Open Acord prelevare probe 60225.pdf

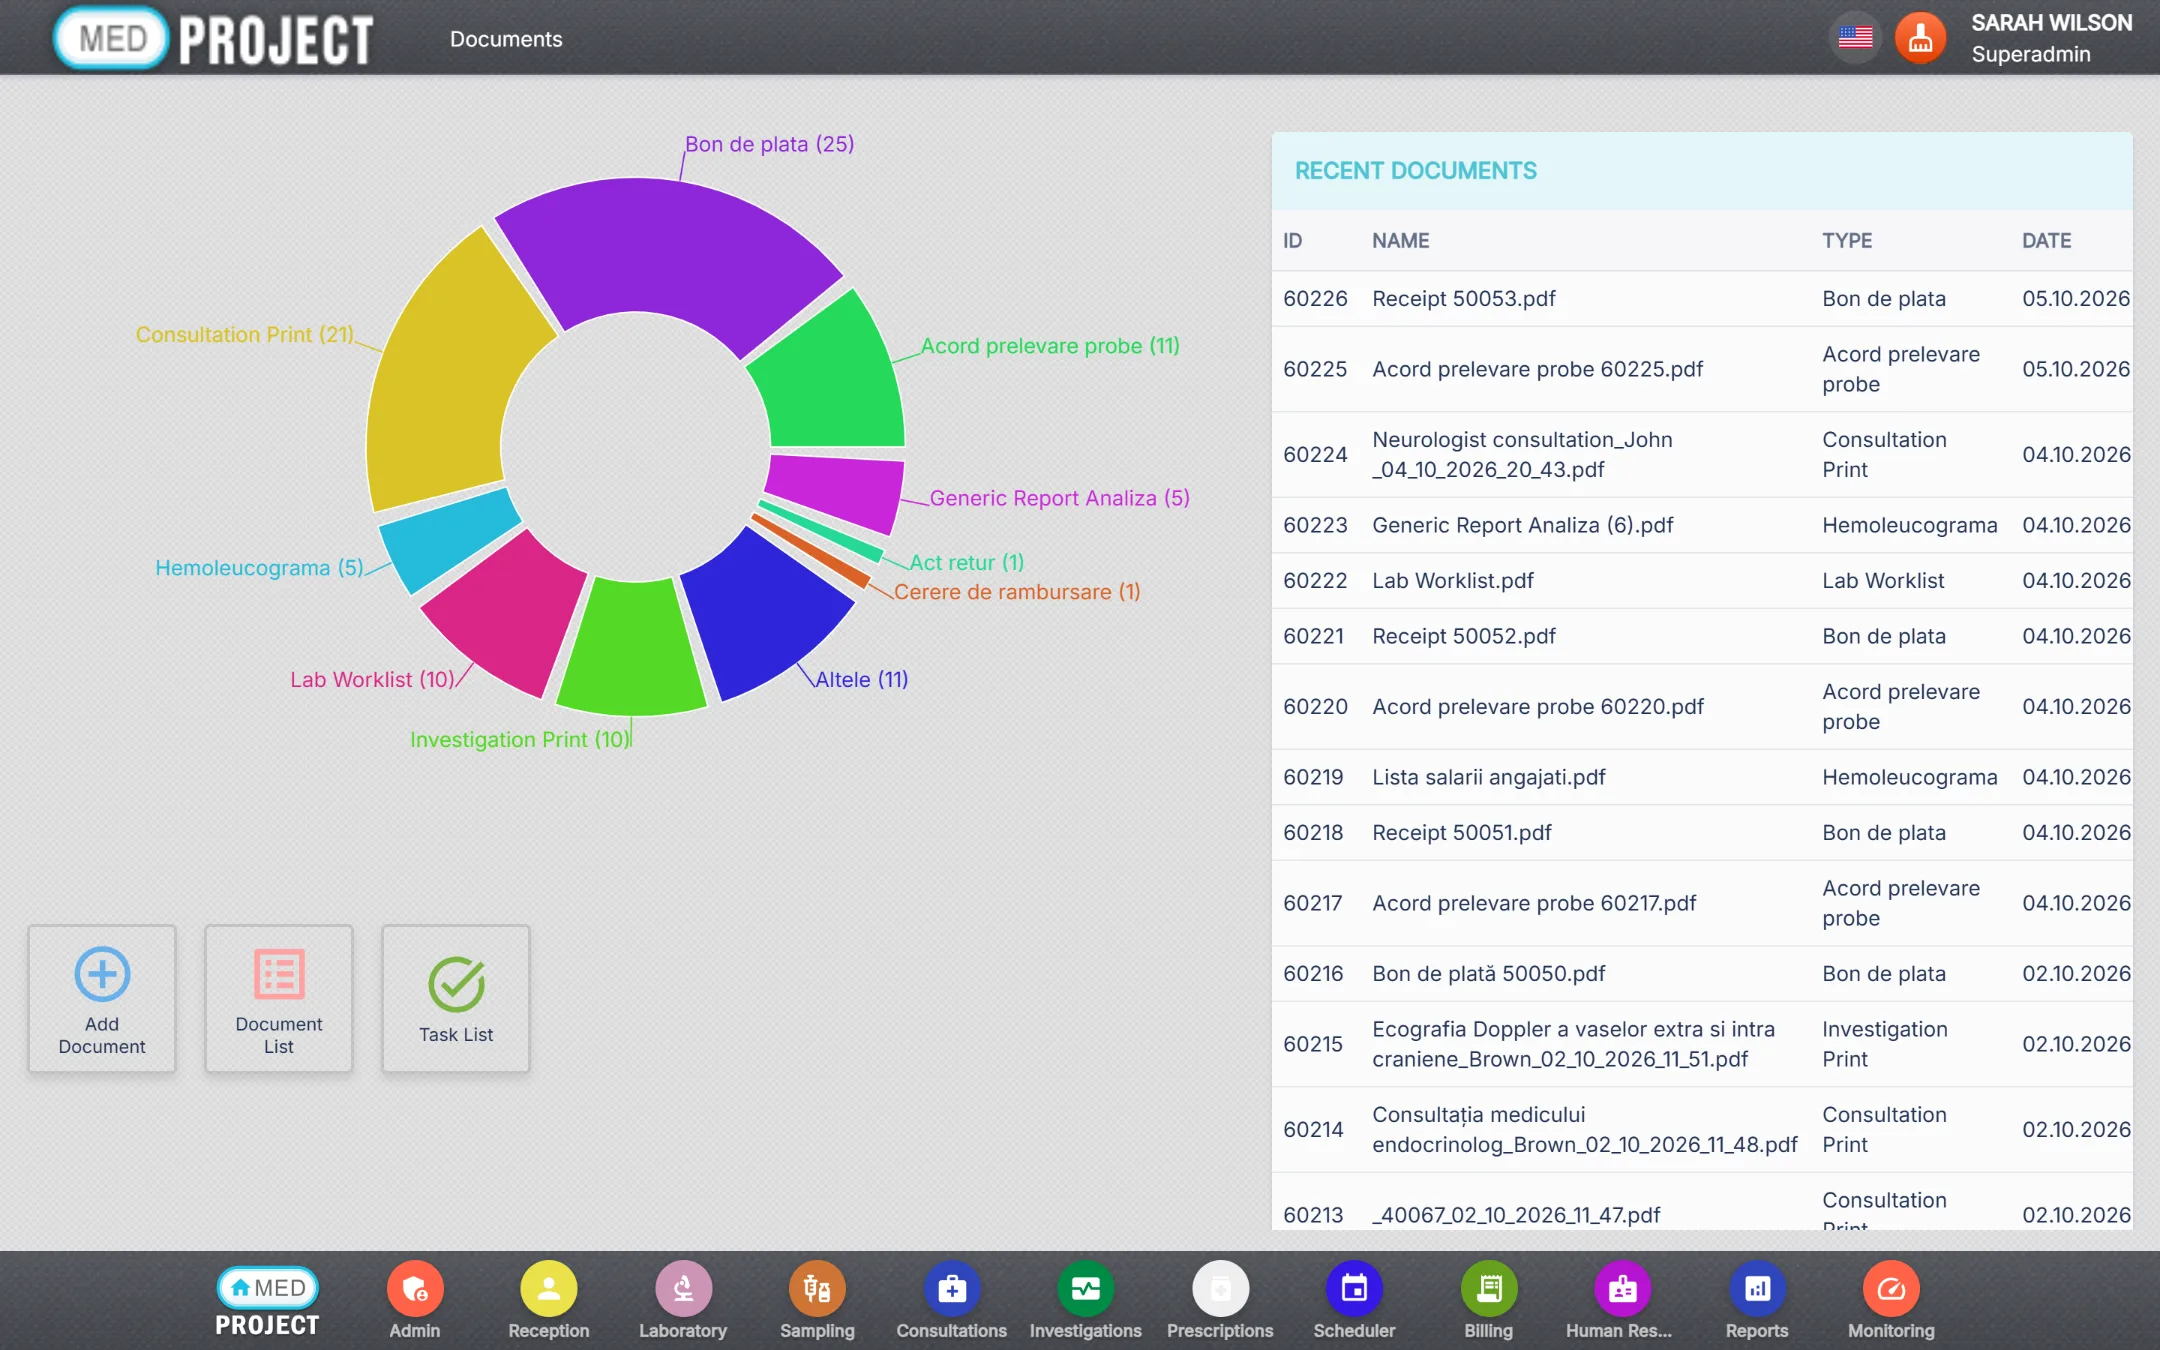1702,369
